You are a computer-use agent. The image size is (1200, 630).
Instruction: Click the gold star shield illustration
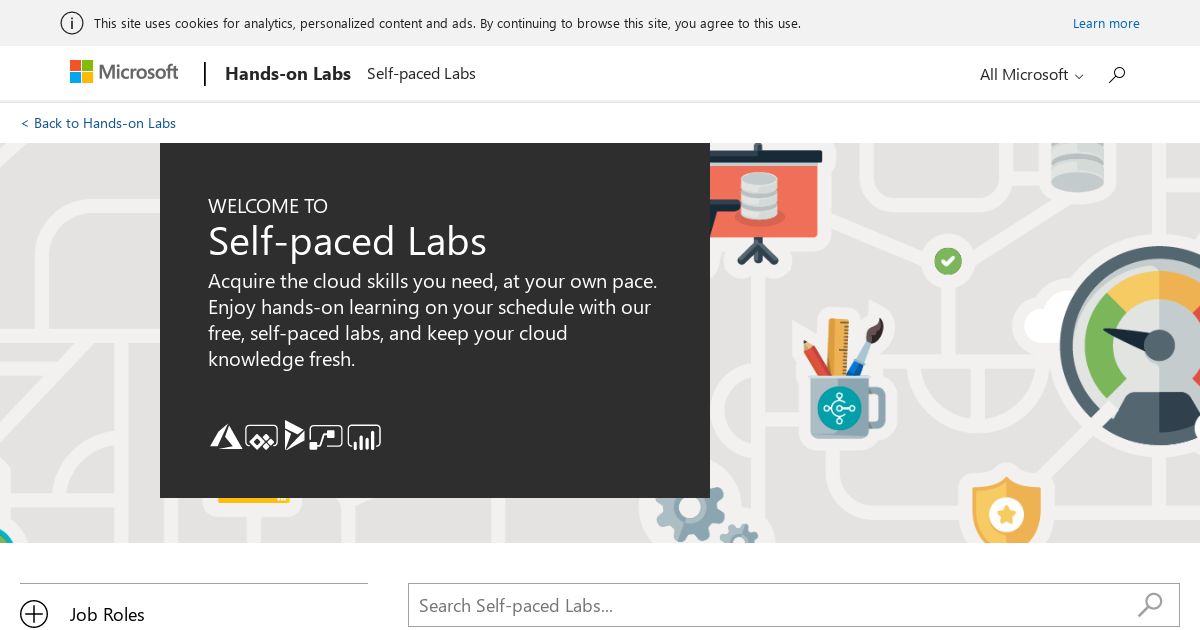1006,513
